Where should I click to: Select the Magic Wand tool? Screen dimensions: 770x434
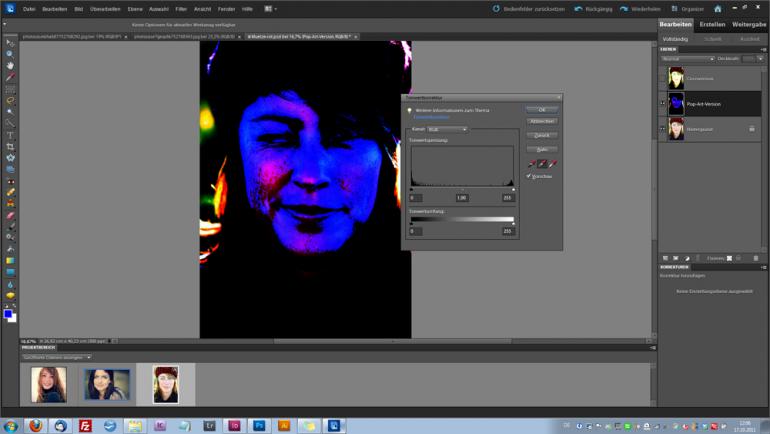click(10, 112)
